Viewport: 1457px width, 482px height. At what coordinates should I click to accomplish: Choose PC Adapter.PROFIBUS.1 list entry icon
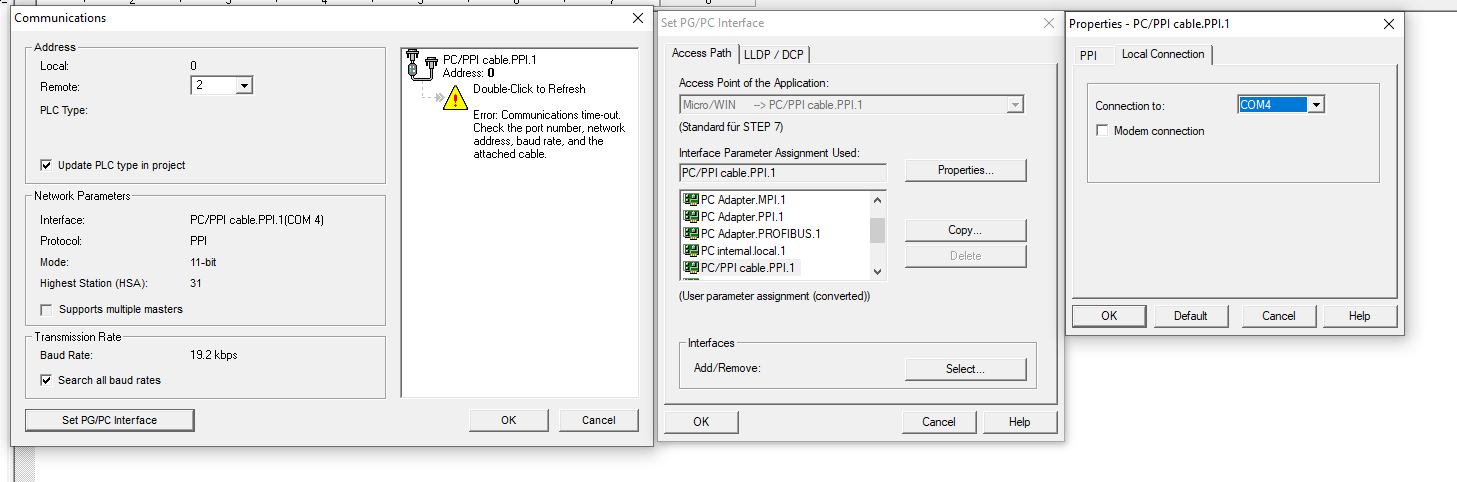(690, 233)
